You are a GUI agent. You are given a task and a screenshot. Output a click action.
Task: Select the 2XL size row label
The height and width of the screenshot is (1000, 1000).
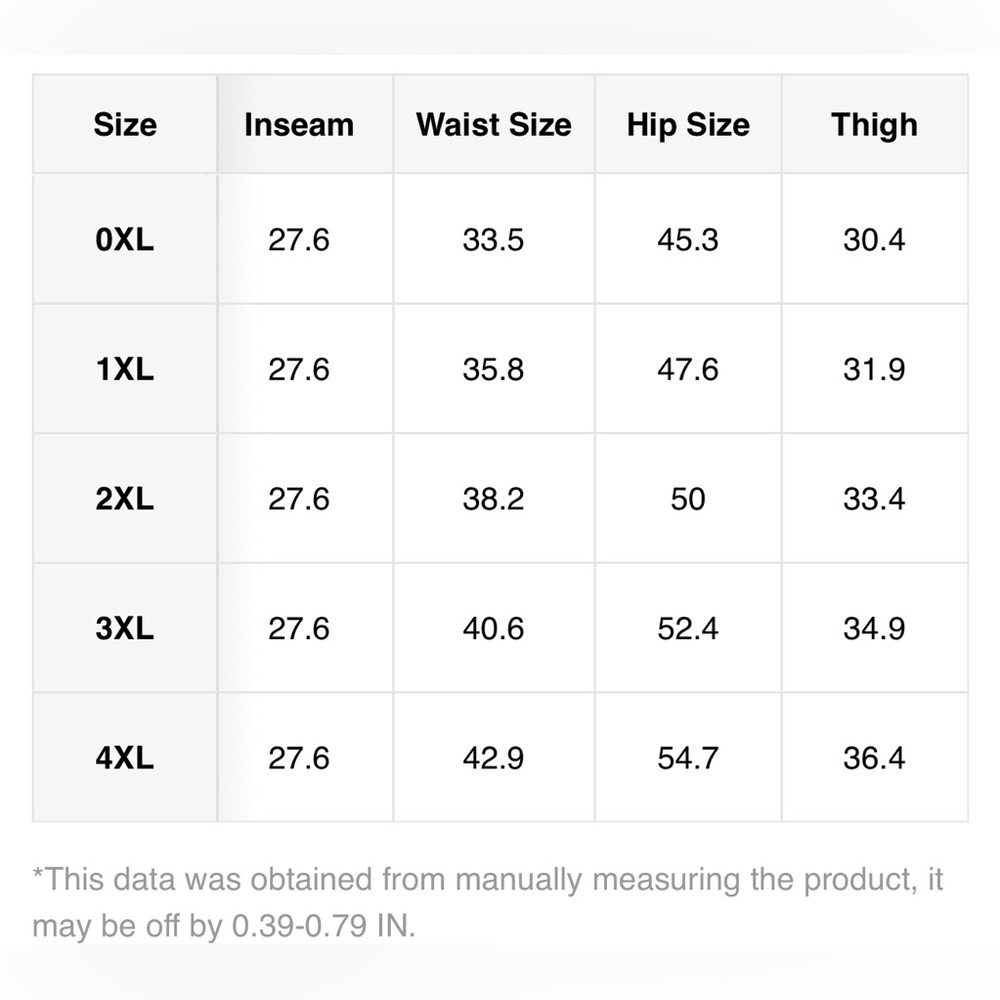coord(125,499)
